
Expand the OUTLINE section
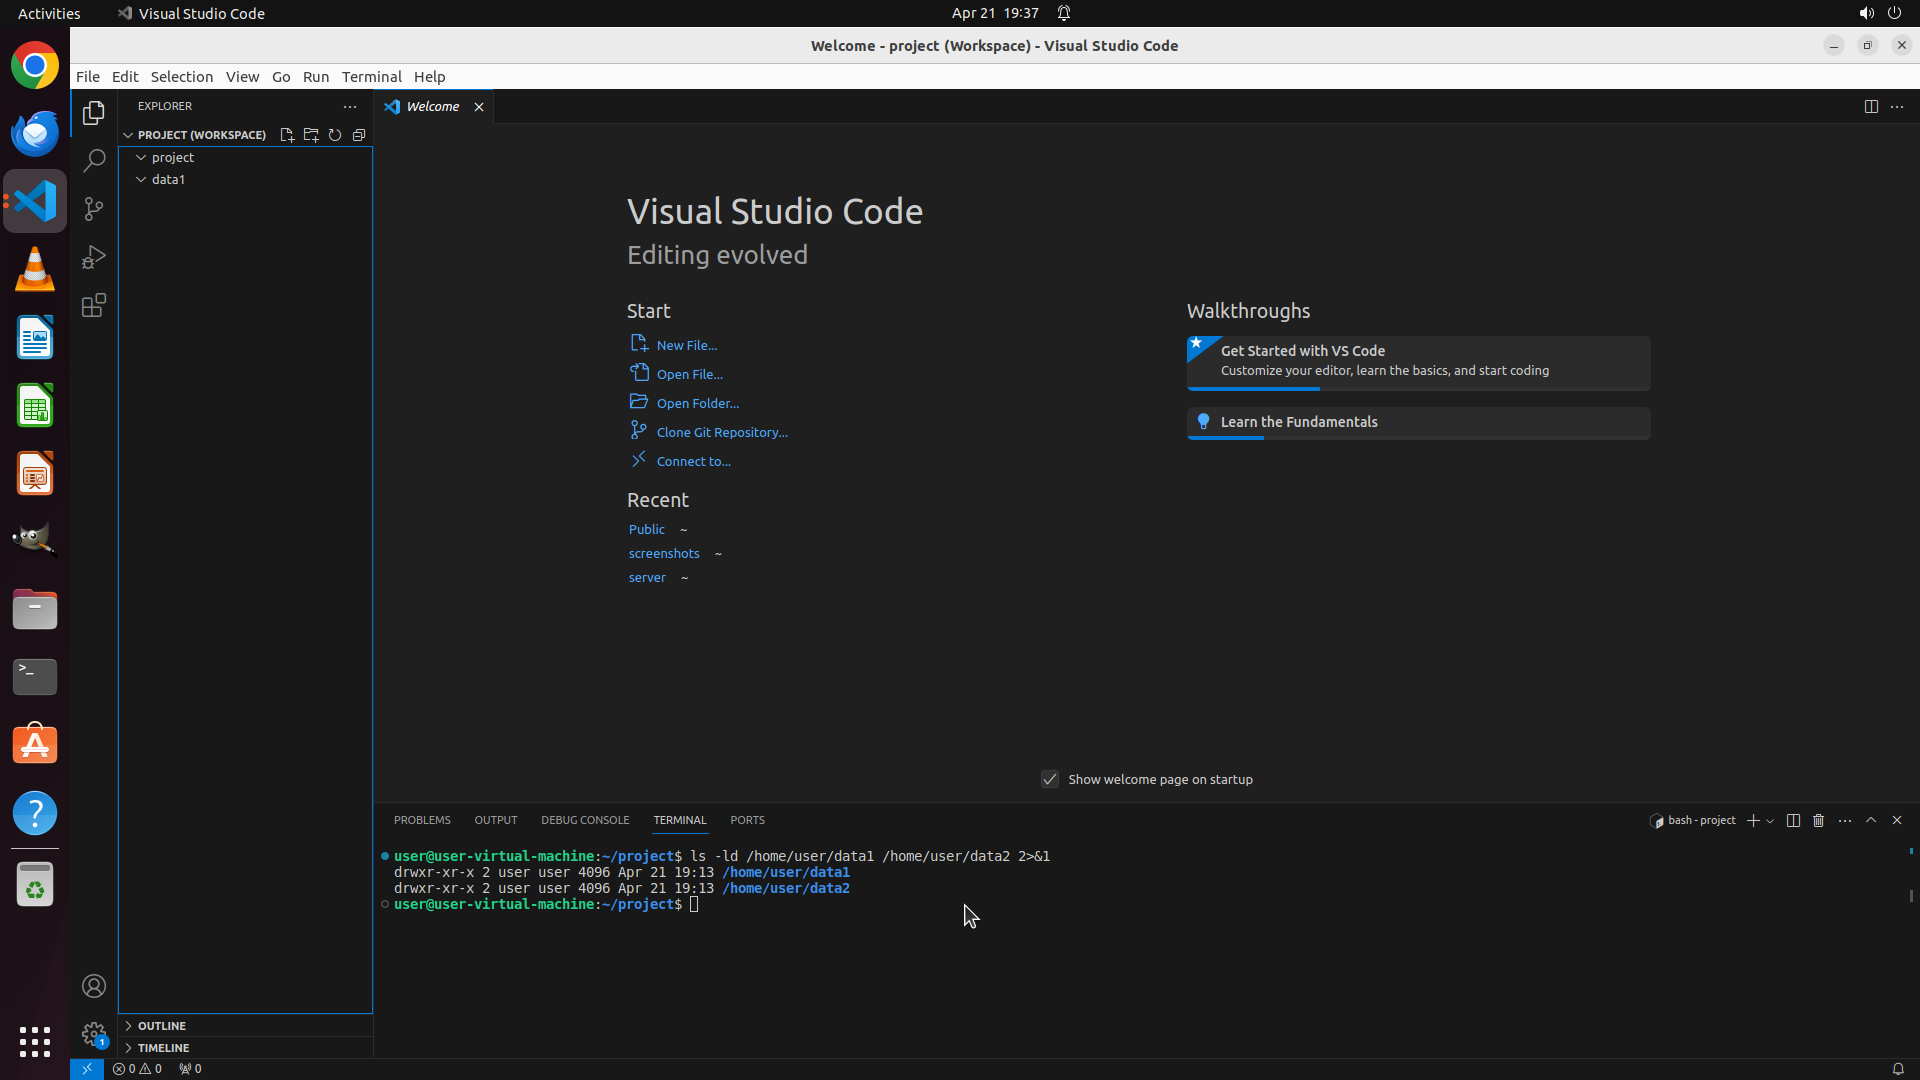(x=162, y=1026)
